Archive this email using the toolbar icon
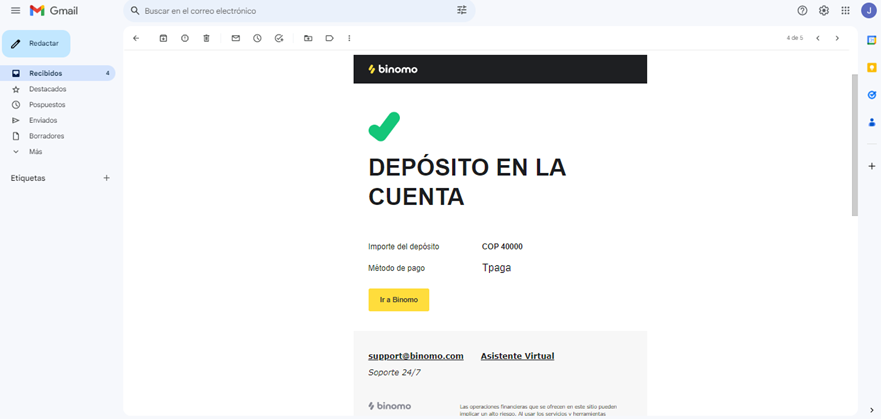881x419 pixels. point(163,38)
